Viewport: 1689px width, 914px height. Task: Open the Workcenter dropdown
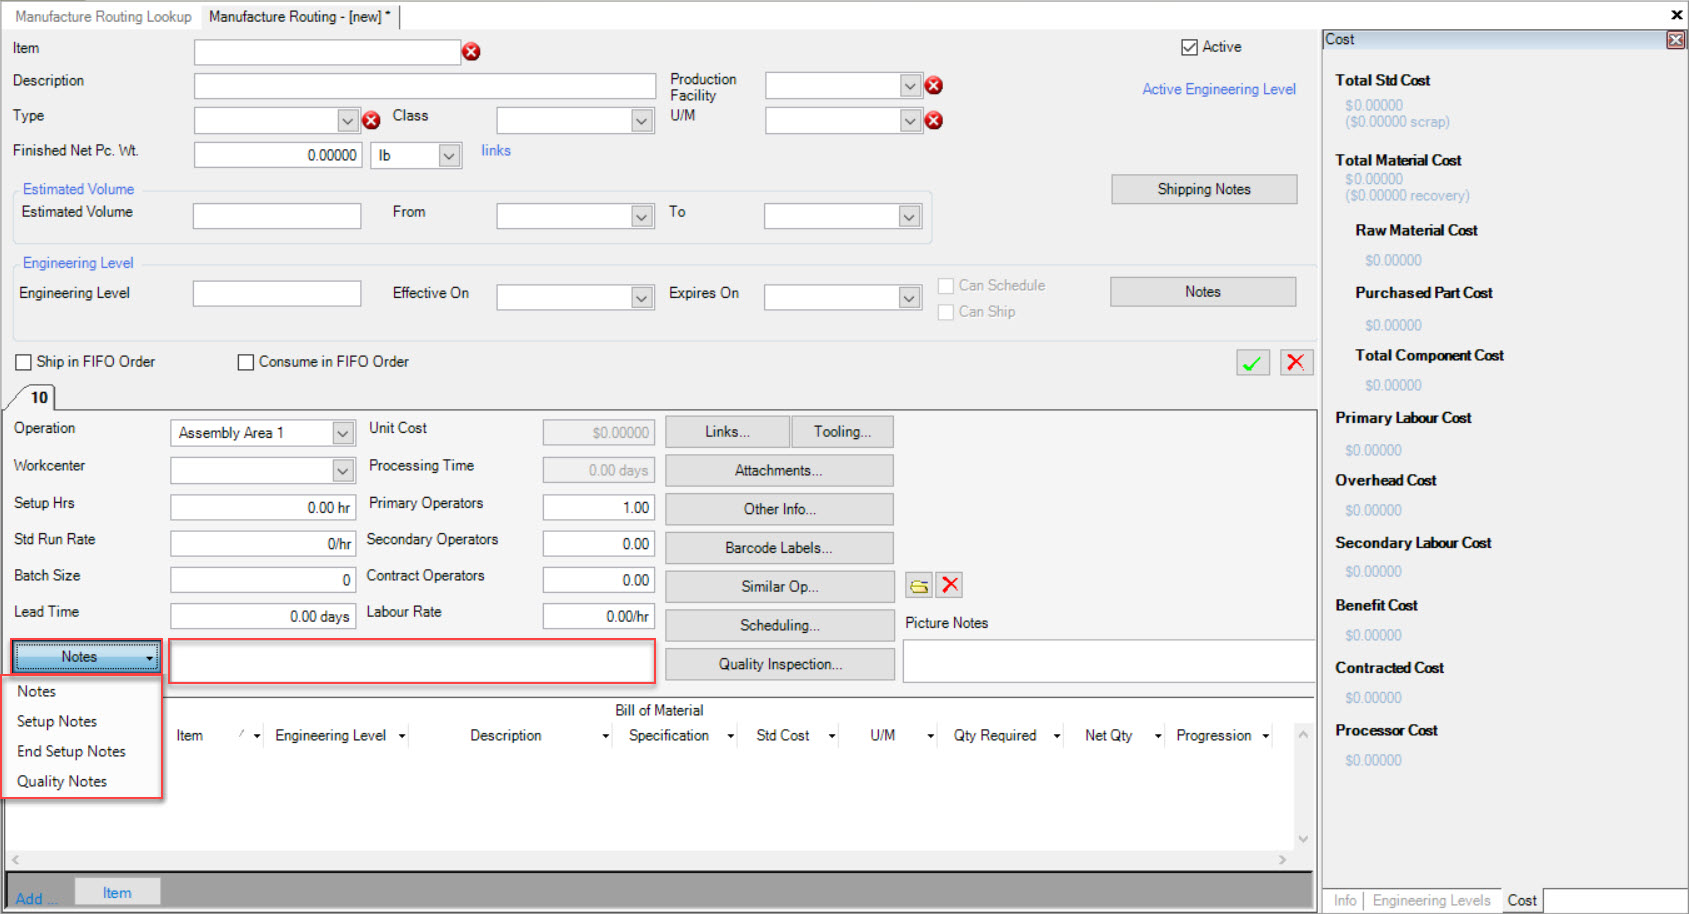tap(343, 470)
